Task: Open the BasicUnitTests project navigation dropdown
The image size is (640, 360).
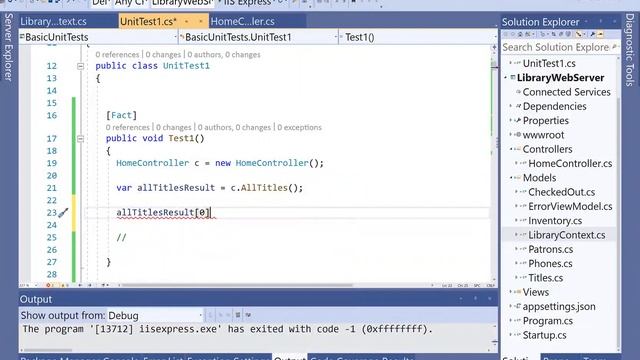Action: (x=176, y=37)
